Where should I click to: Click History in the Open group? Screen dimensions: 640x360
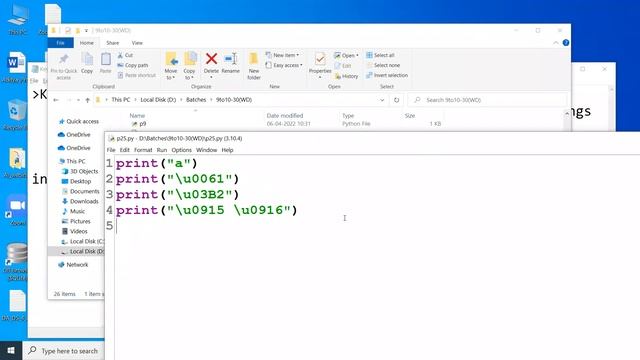pyautogui.click(x=346, y=76)
